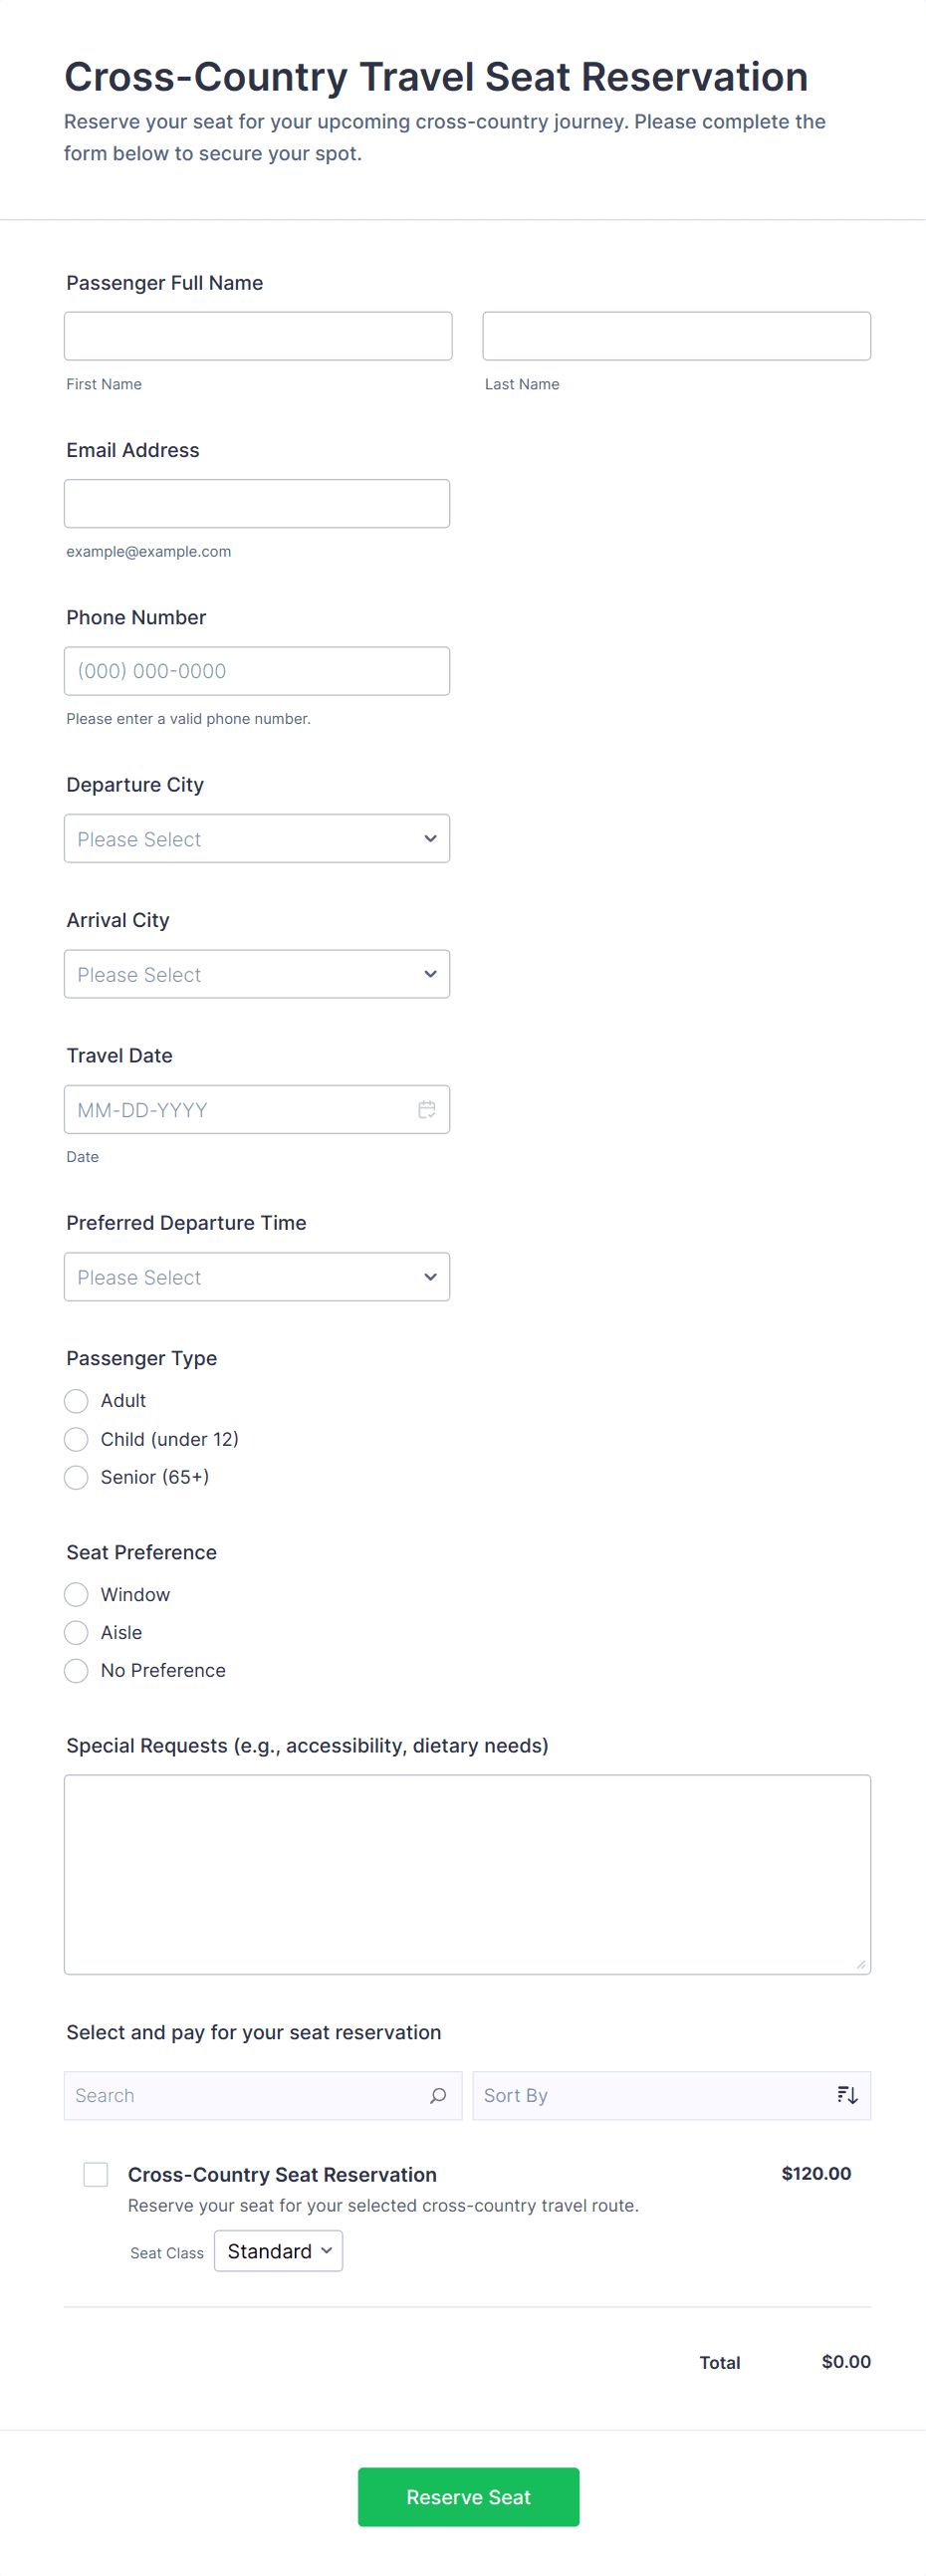This screenshot has width=926, height=2576.
Task: Choose Senior (65+) passenger type
Action: pyautogui.click(x=76, y=1477)
